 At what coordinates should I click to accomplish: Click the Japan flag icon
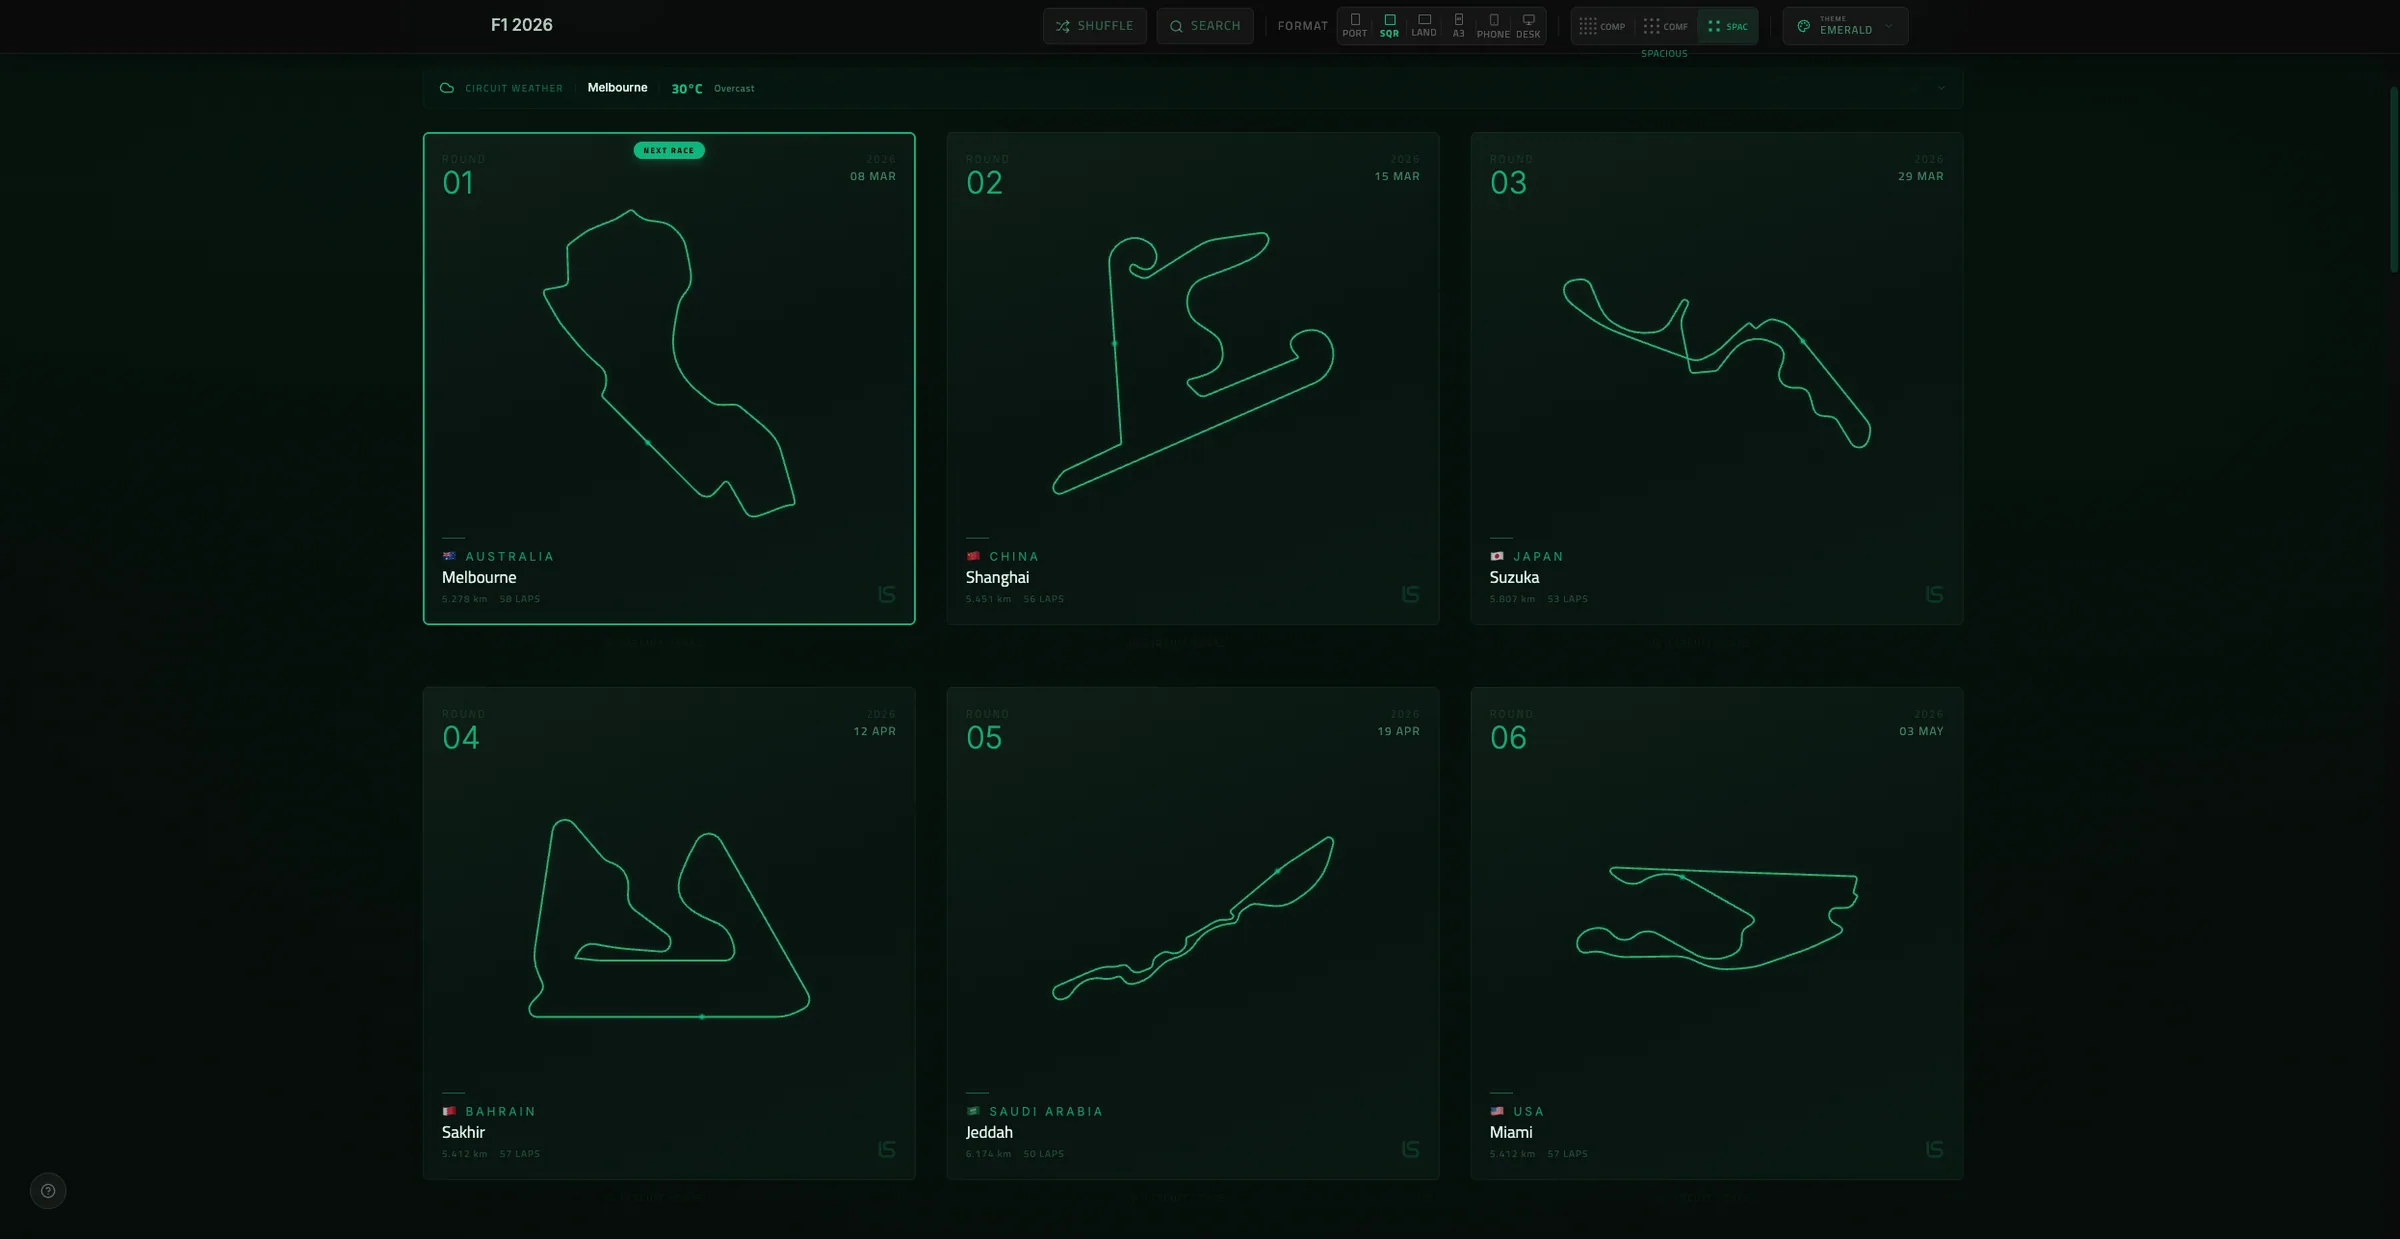point(1497,556)
